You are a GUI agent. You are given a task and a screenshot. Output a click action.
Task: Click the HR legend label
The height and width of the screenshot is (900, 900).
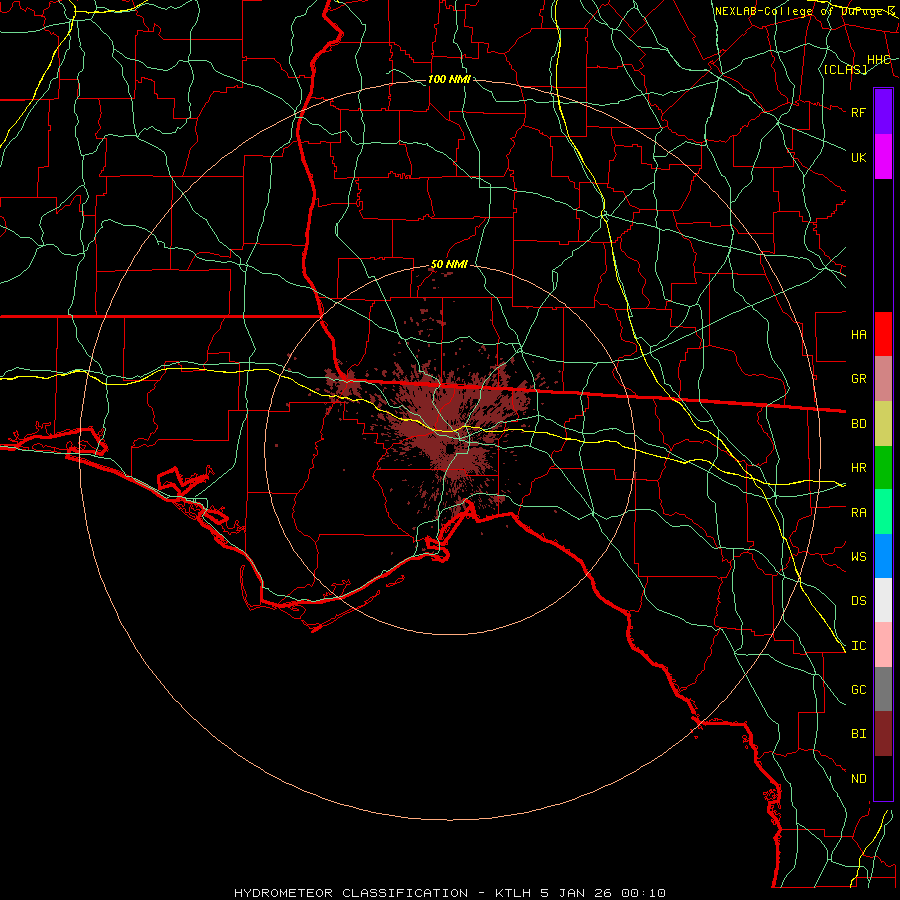point(859,468)
